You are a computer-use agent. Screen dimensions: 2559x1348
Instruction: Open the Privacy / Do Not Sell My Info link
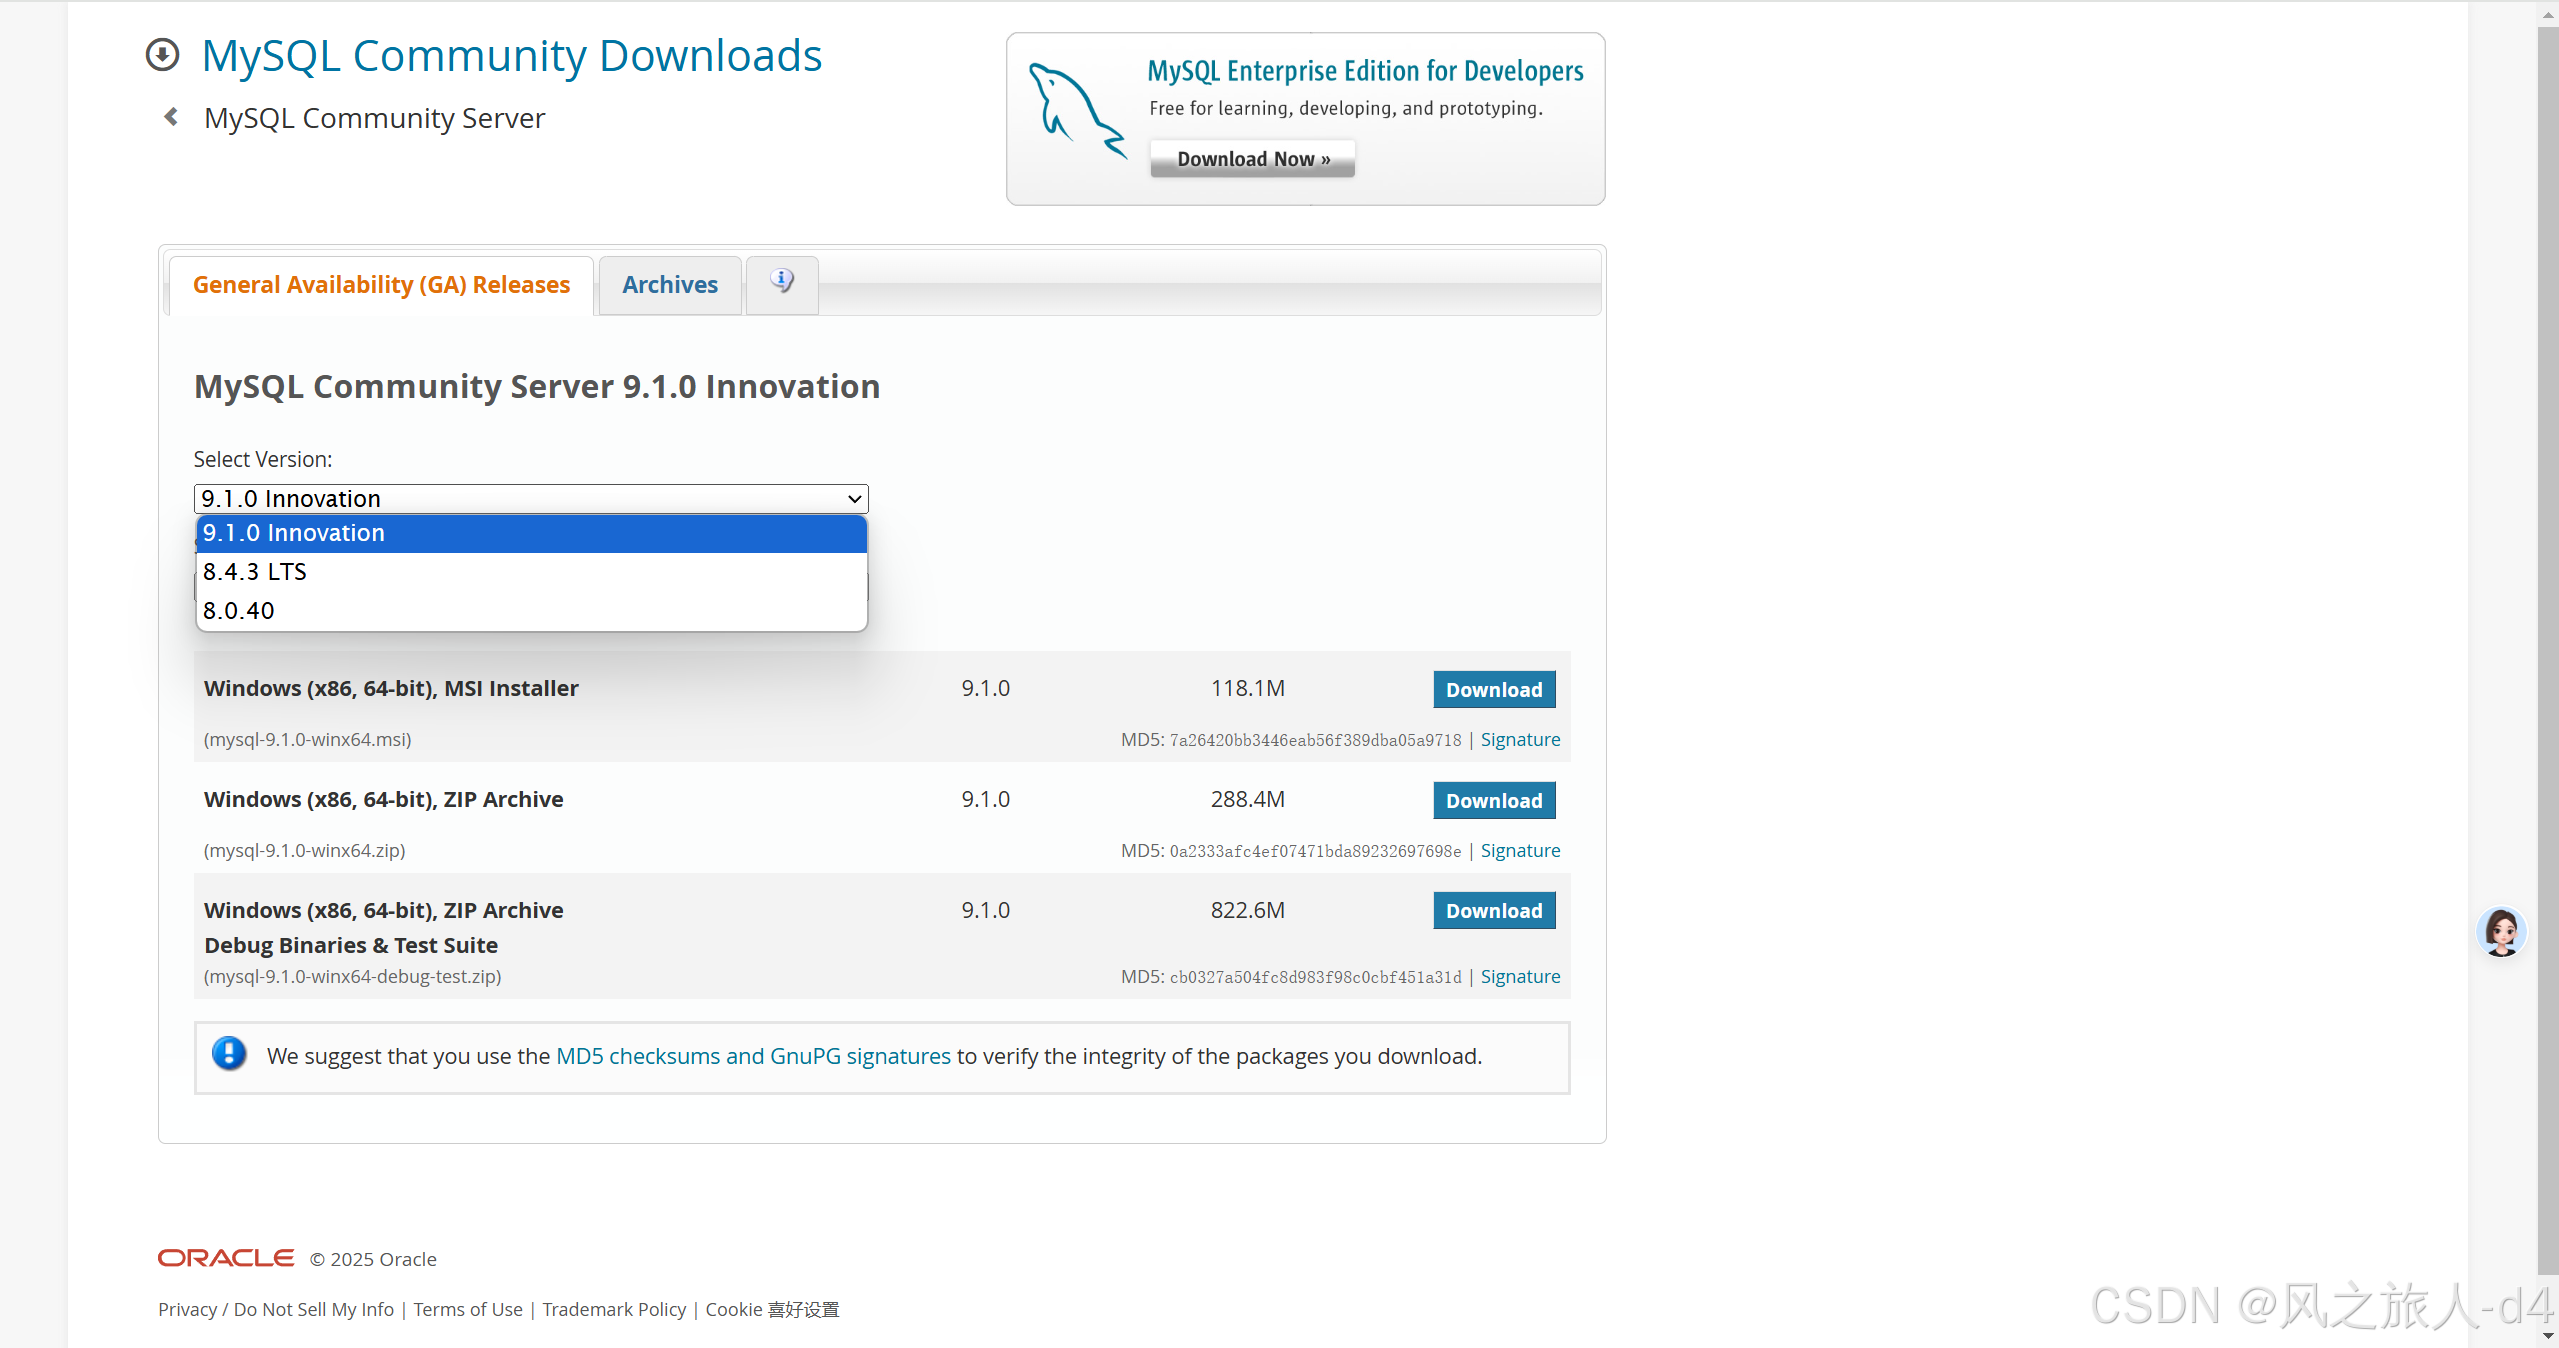coord(276,1310)
